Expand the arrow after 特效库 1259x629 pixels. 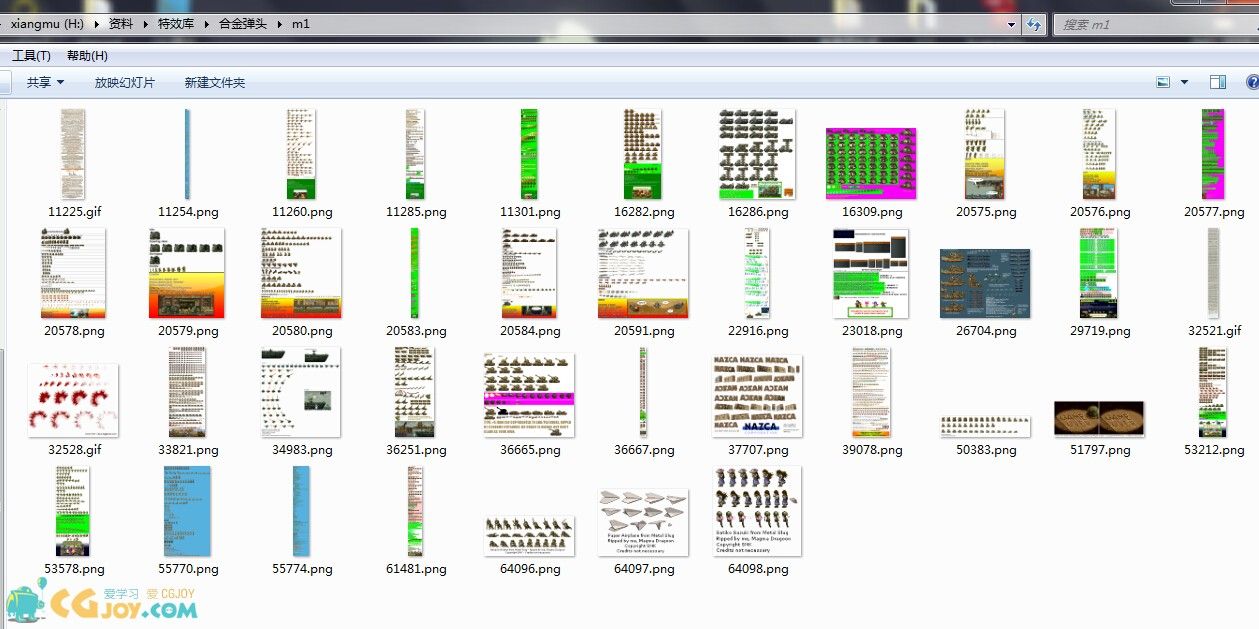click(208, 24)
